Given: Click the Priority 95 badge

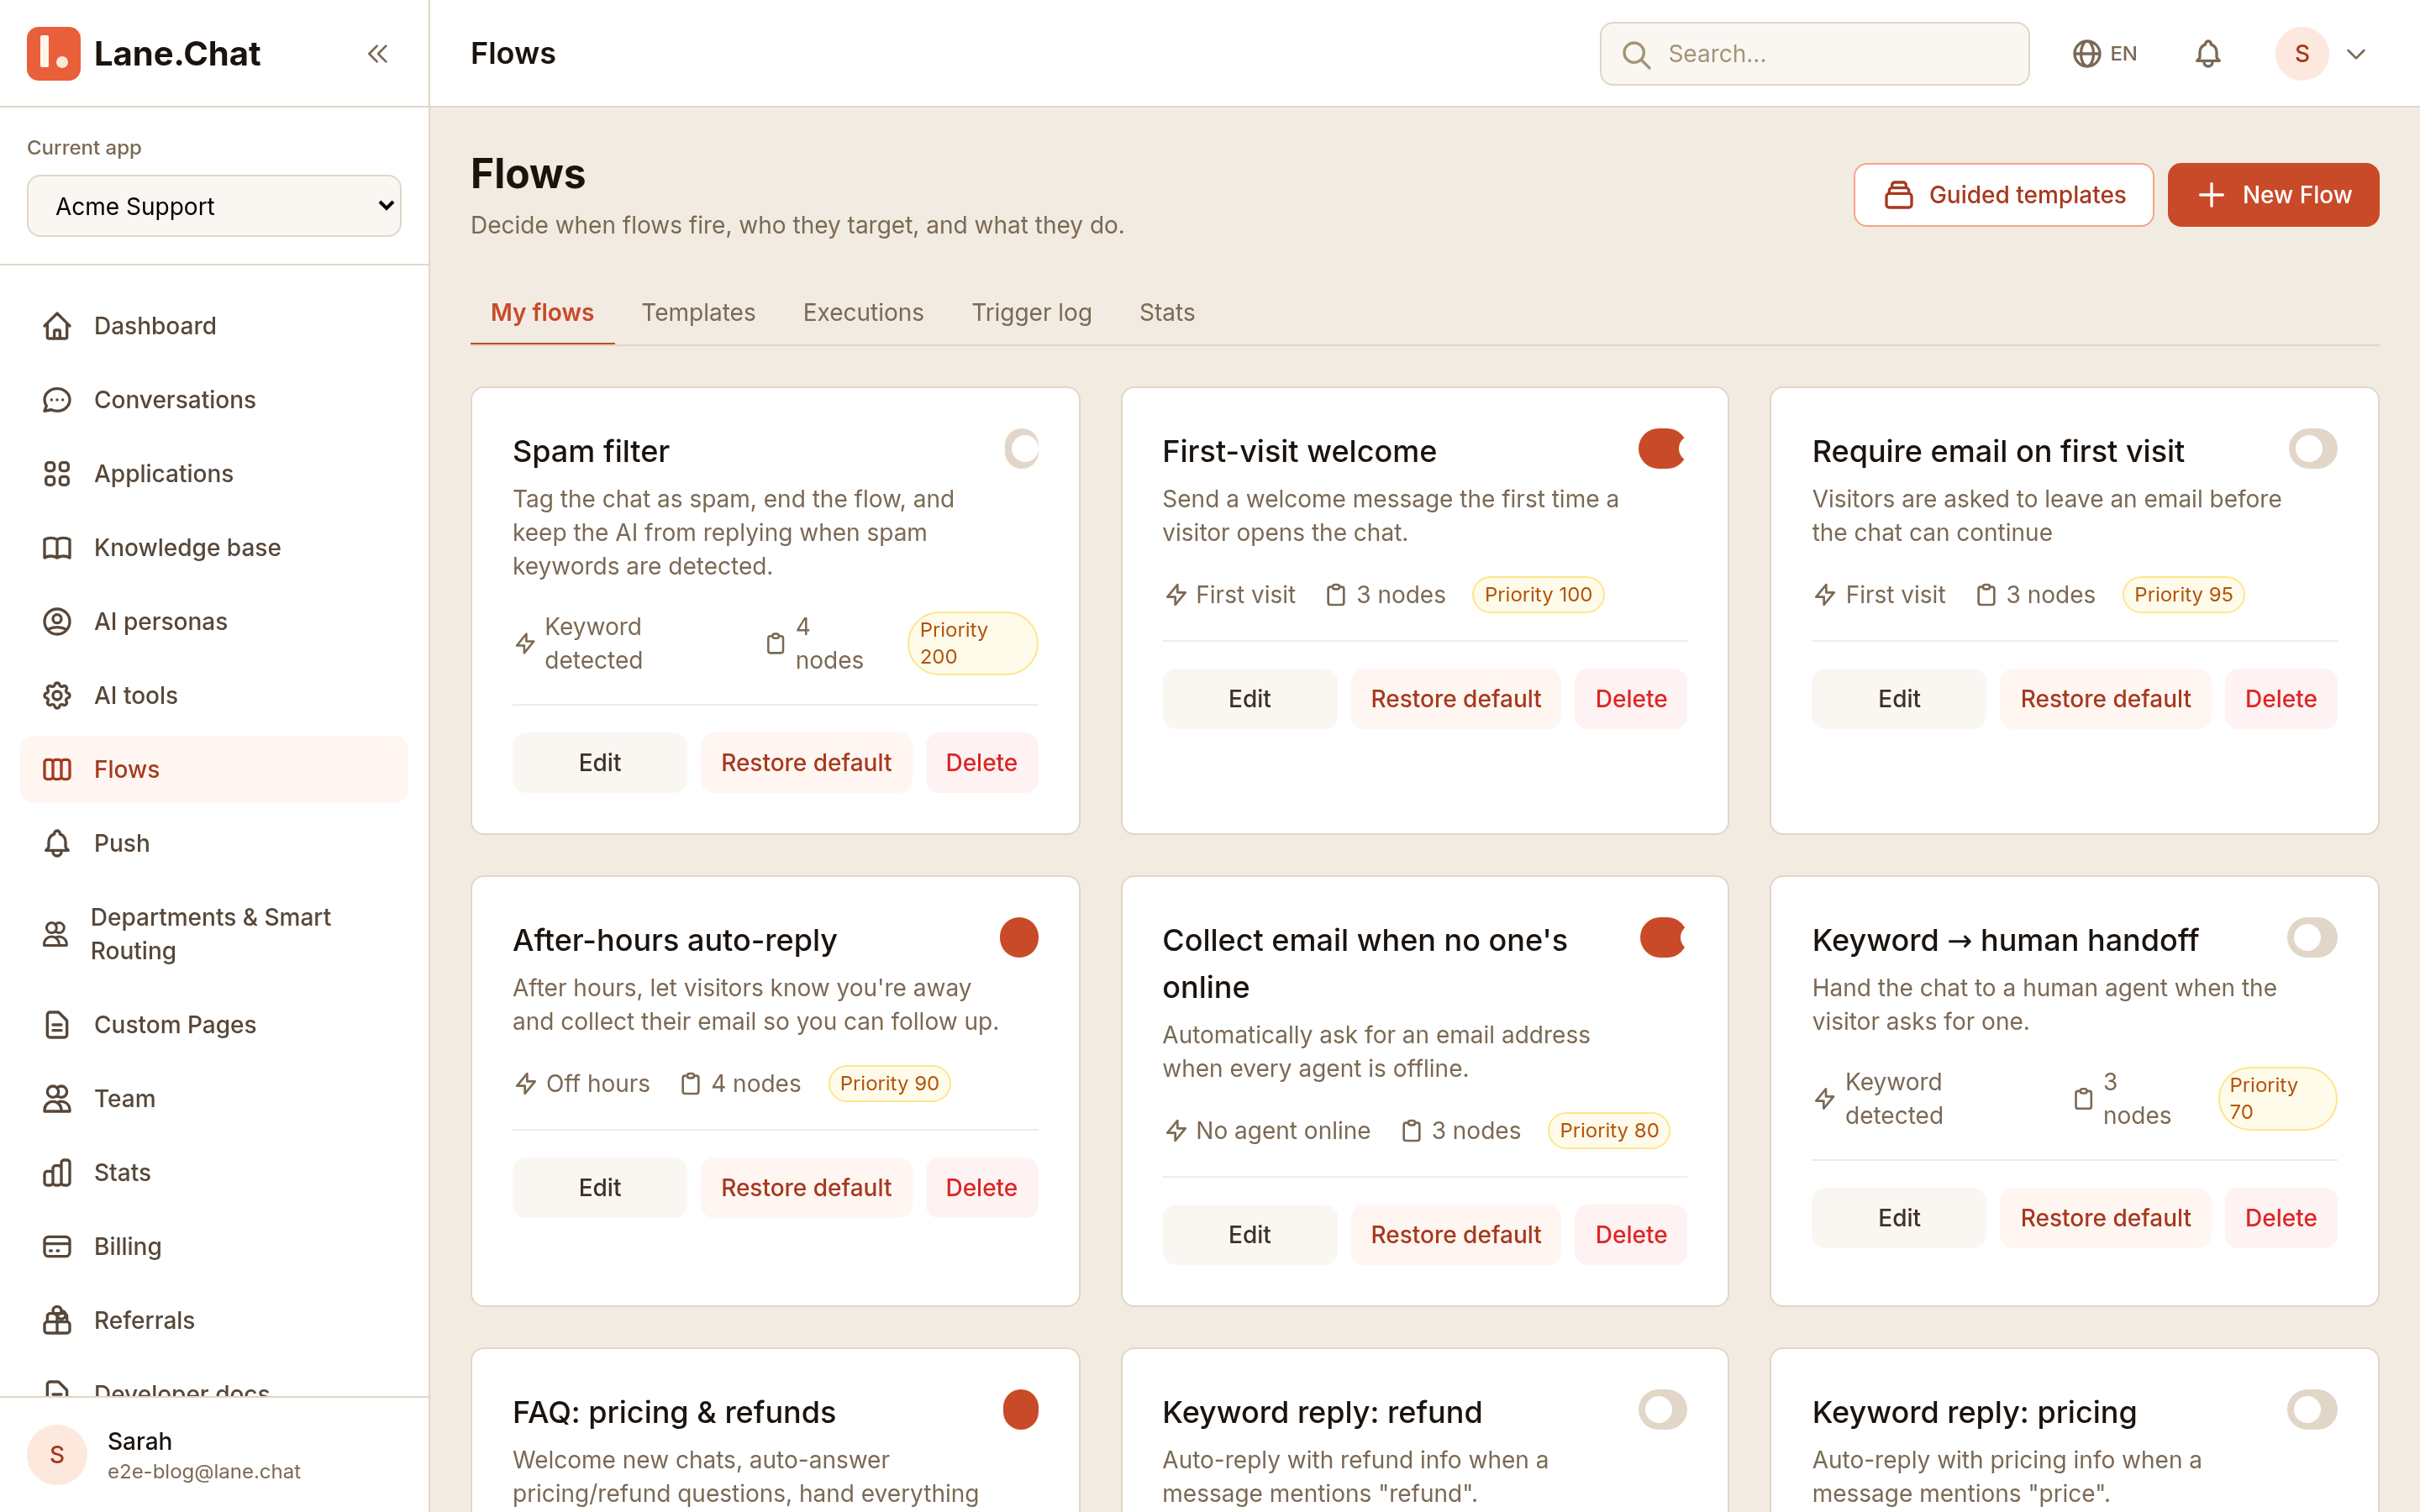Looking at the screenshot, I should (2183, 595).
